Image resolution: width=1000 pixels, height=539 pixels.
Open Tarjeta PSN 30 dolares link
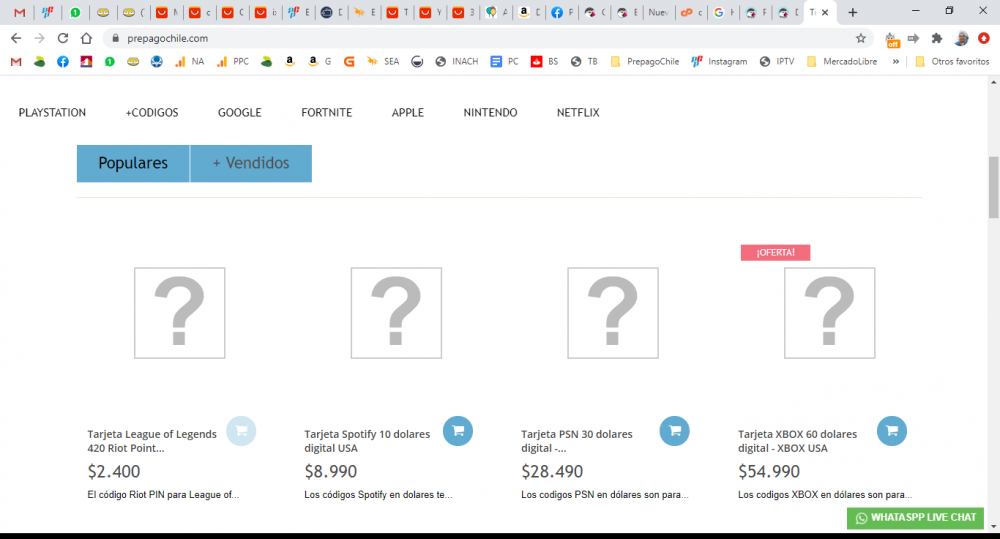577,441
